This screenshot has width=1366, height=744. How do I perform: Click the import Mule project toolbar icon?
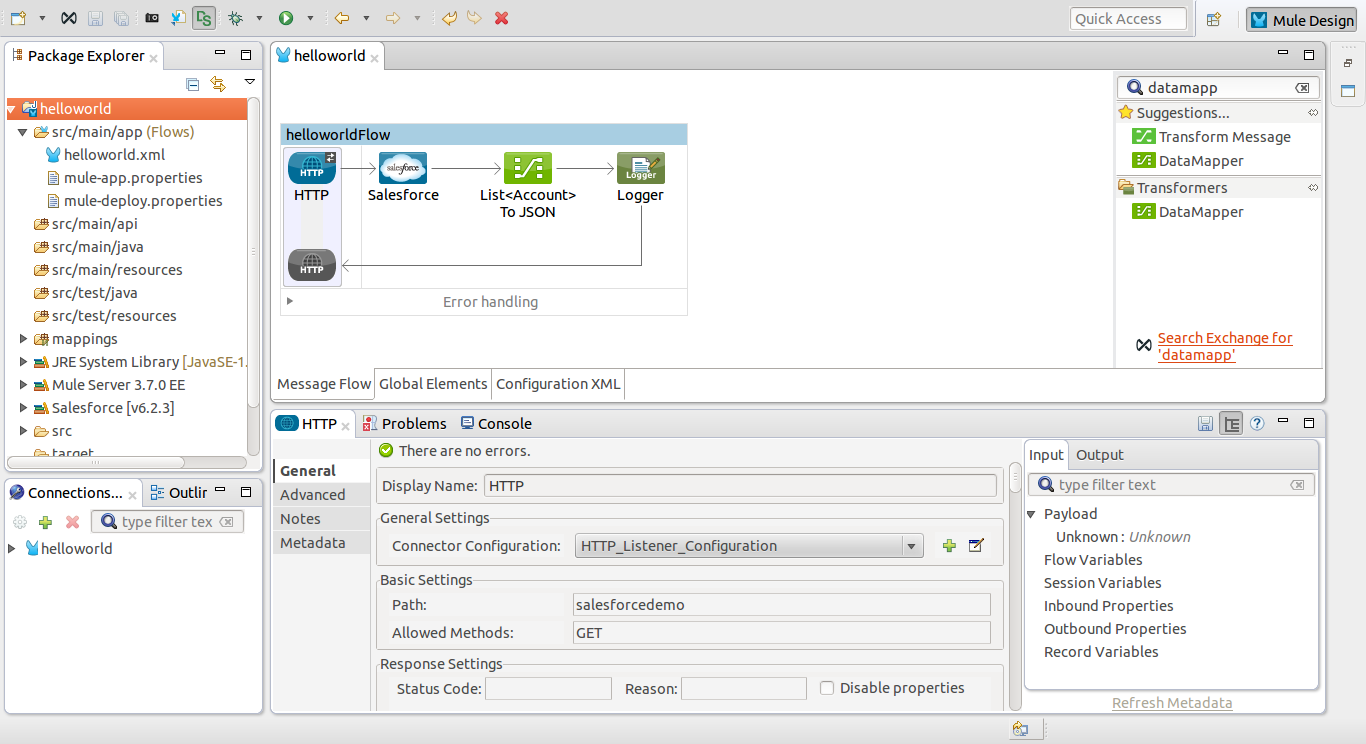pyautogui.click(x=178, y=18)
